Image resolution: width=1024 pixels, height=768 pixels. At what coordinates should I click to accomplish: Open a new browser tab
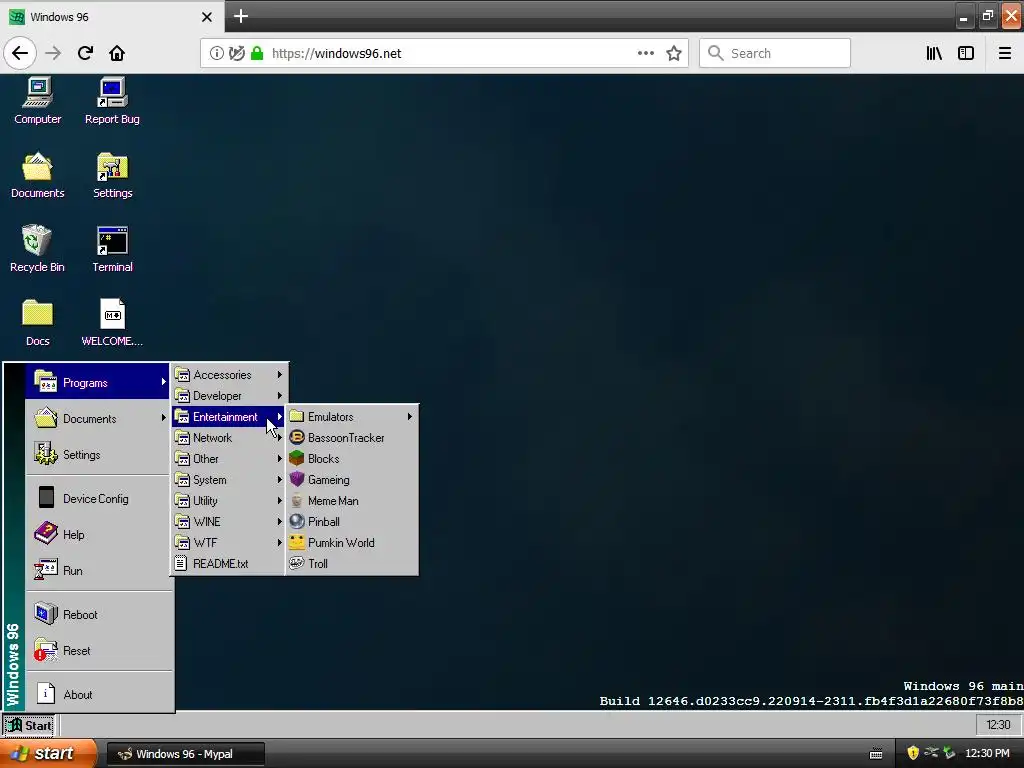tap(240, 16)
